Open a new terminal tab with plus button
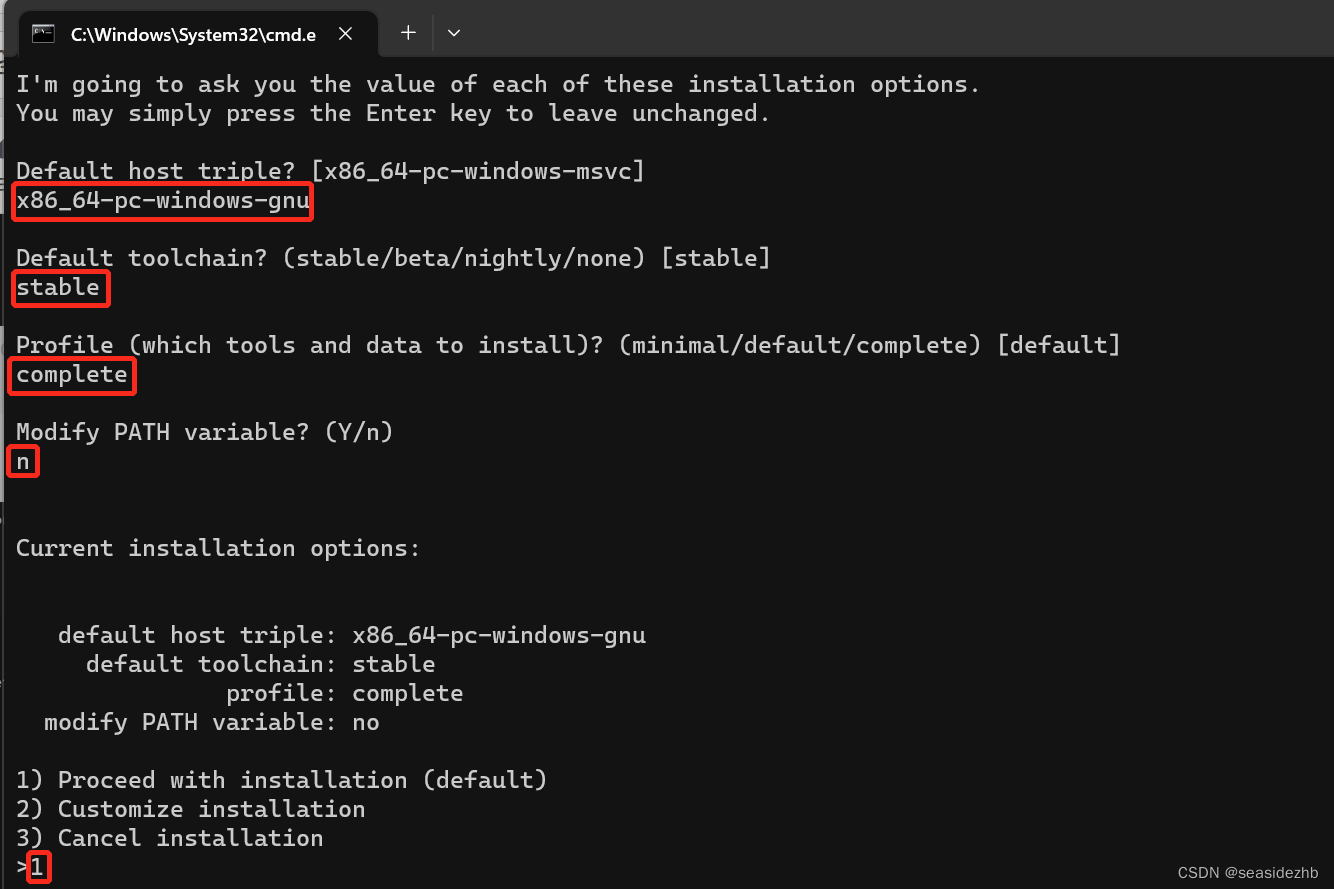 (x=408, y=32)
